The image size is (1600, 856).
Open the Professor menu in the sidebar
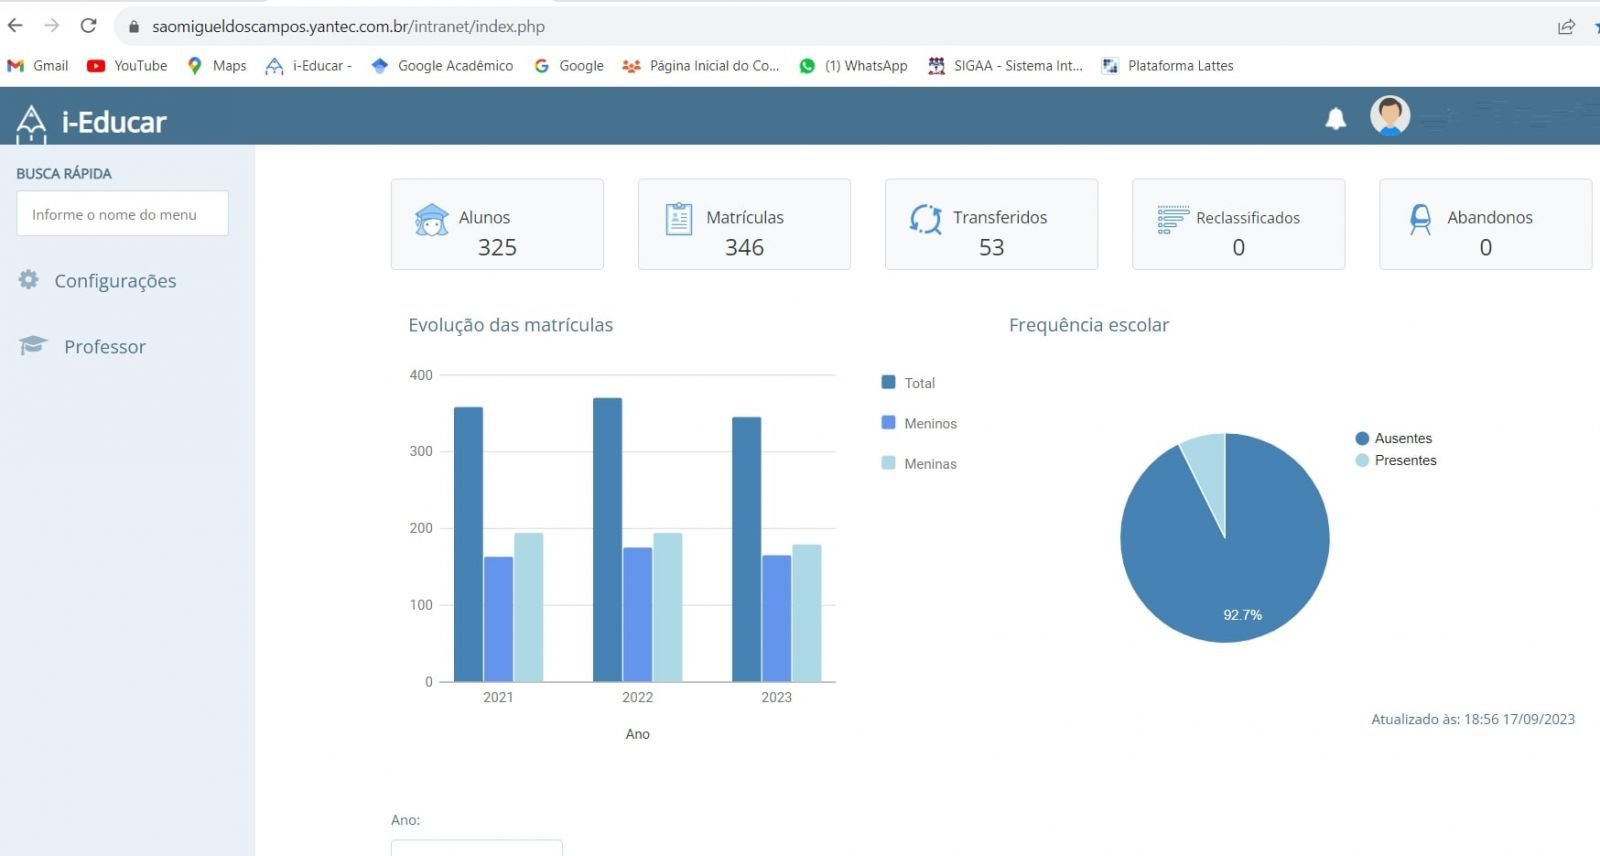point(104,347)
